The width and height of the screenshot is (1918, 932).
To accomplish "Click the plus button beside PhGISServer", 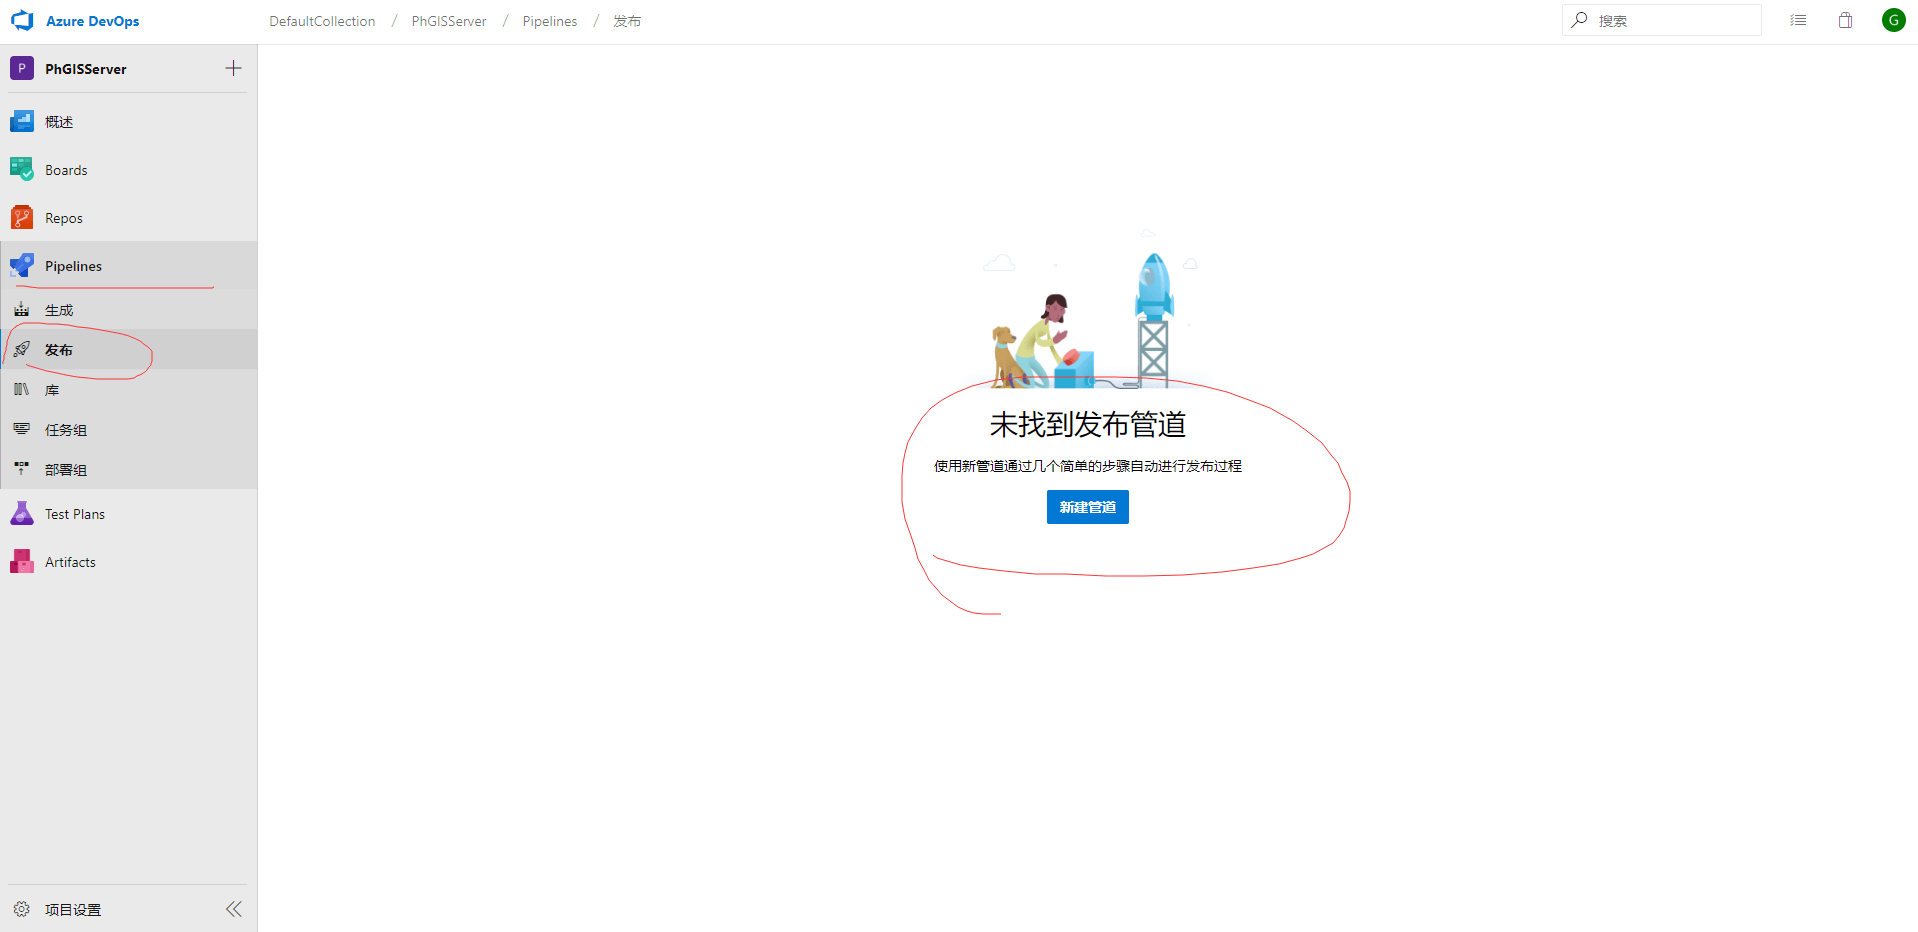I will tap(233, 68).
